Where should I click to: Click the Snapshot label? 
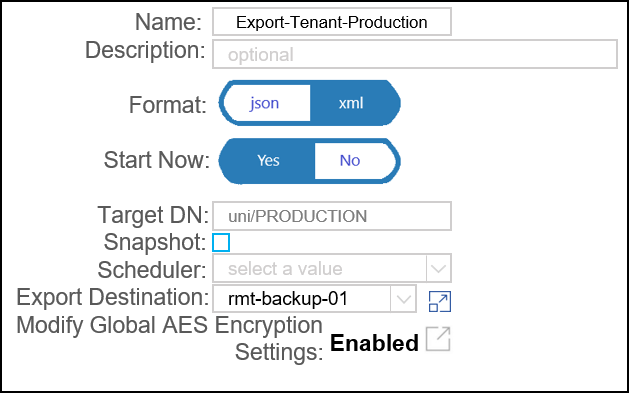pos(155,242)
